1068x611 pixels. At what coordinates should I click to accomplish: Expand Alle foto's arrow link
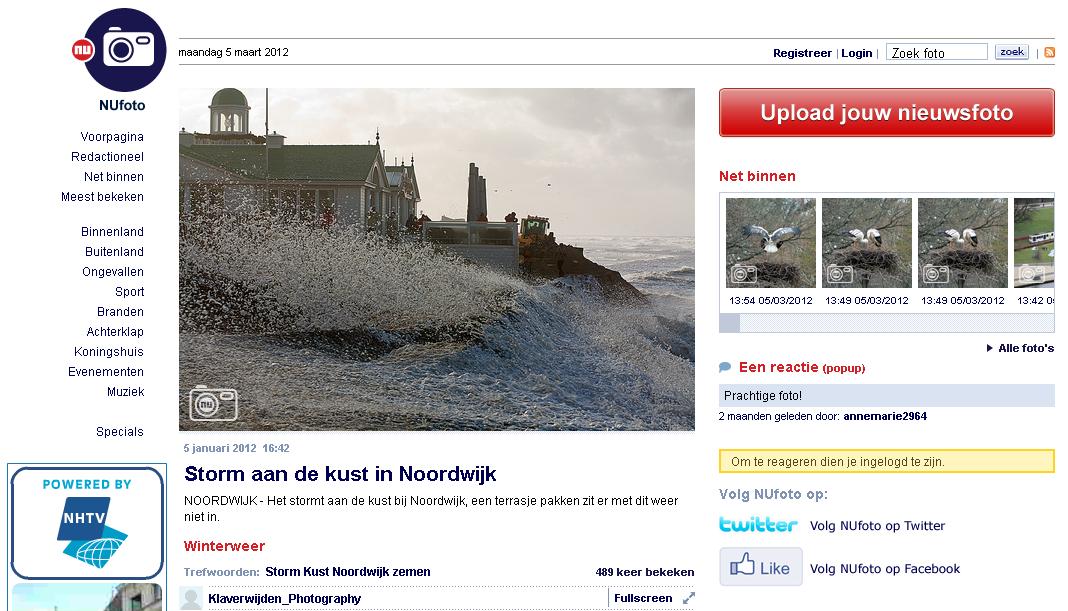(x=1020, y=348)
